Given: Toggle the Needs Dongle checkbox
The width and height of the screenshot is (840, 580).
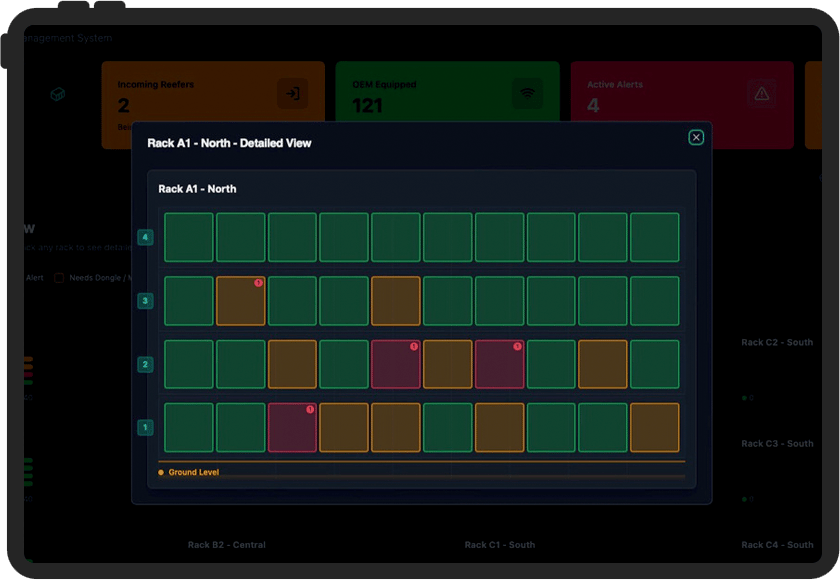Looking at the screenshot, I should point(59,278).
